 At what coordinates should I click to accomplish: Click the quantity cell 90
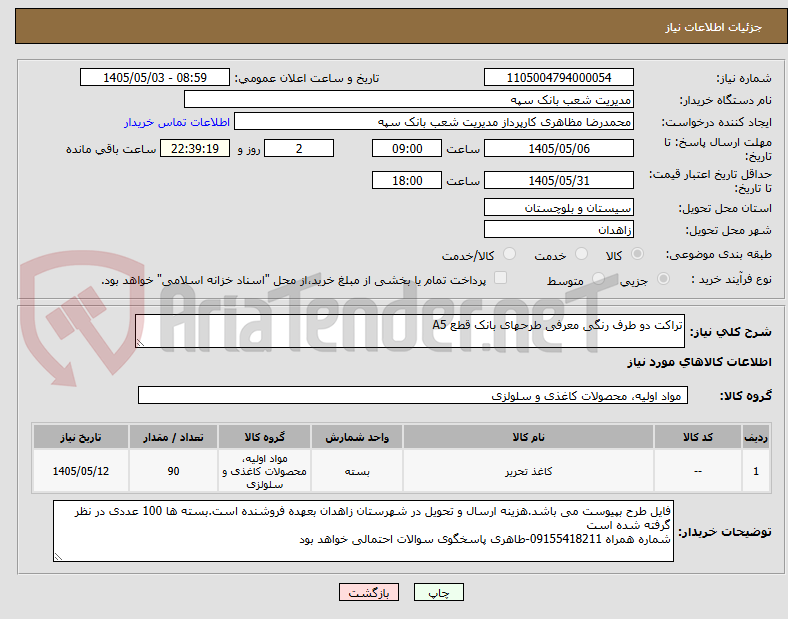[x=173, y=471]
